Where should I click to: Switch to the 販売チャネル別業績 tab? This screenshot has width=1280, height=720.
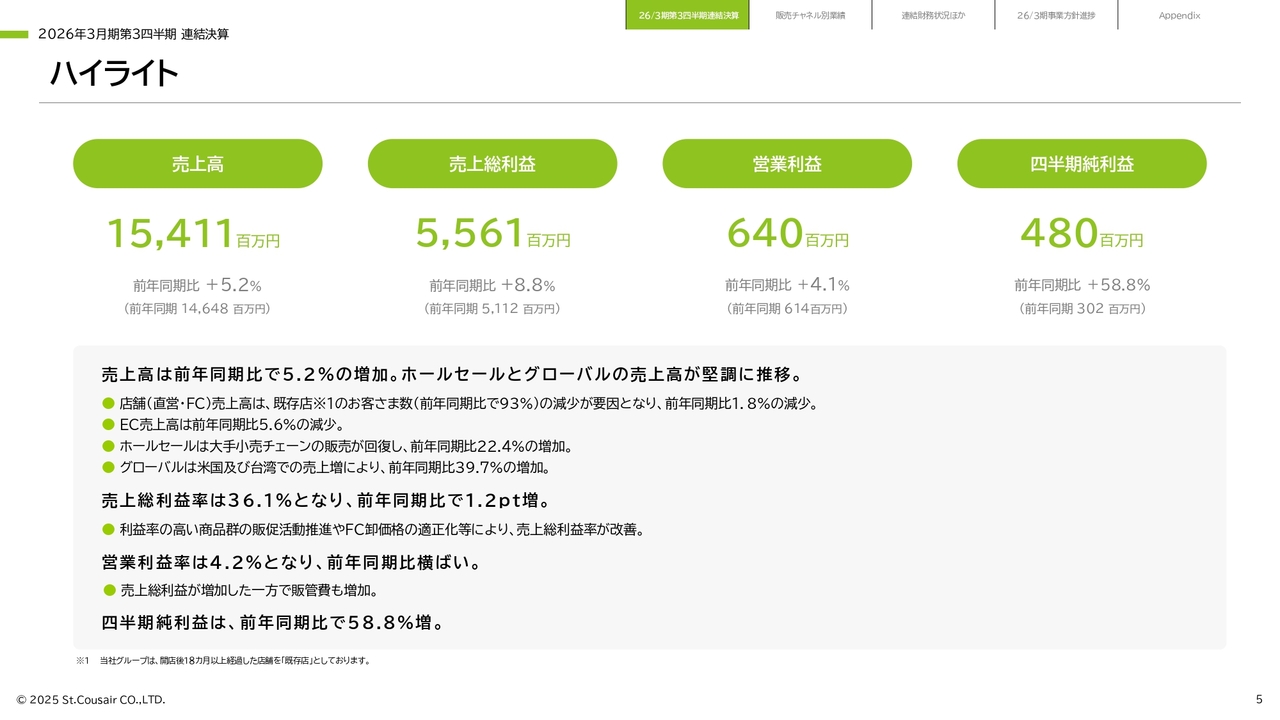coord(810,15)
